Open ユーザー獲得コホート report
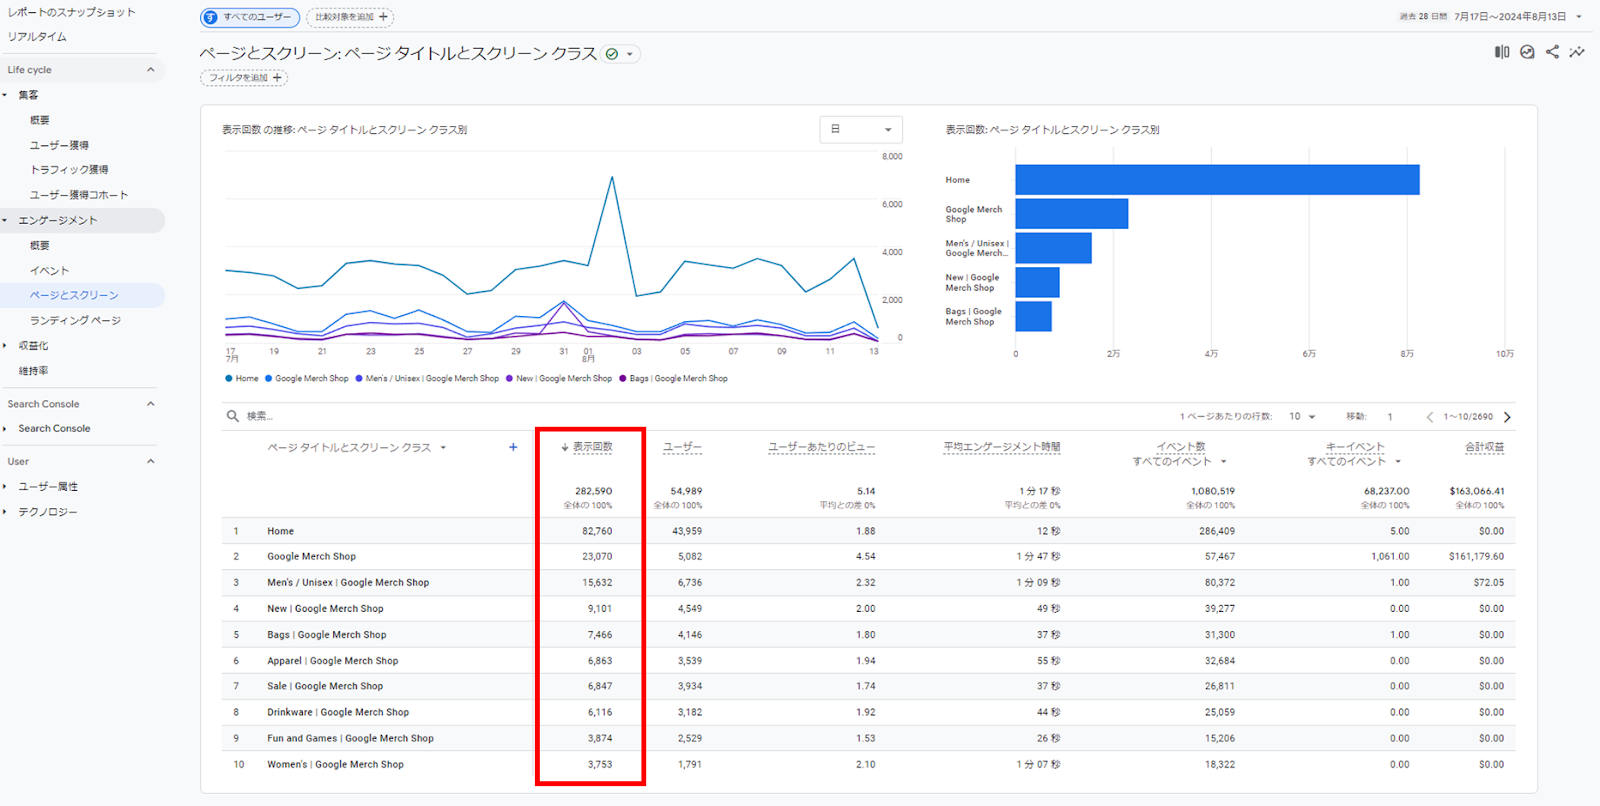 [79, 195]
